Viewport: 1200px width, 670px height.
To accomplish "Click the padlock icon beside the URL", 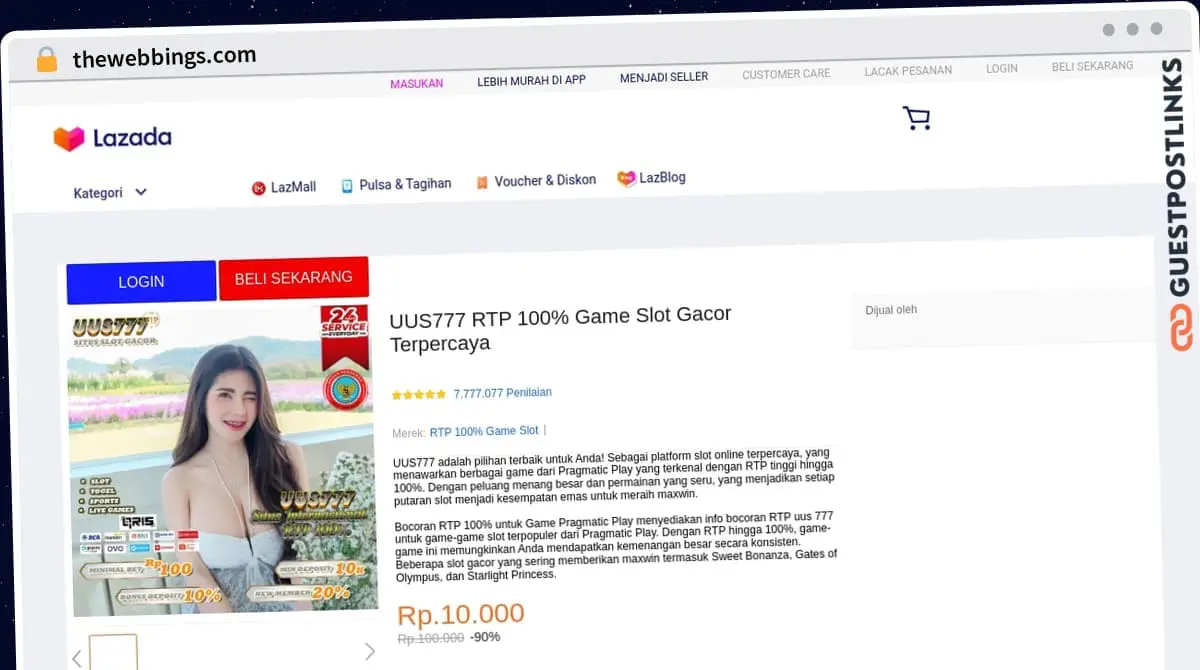I will click(x=47, y=59).
